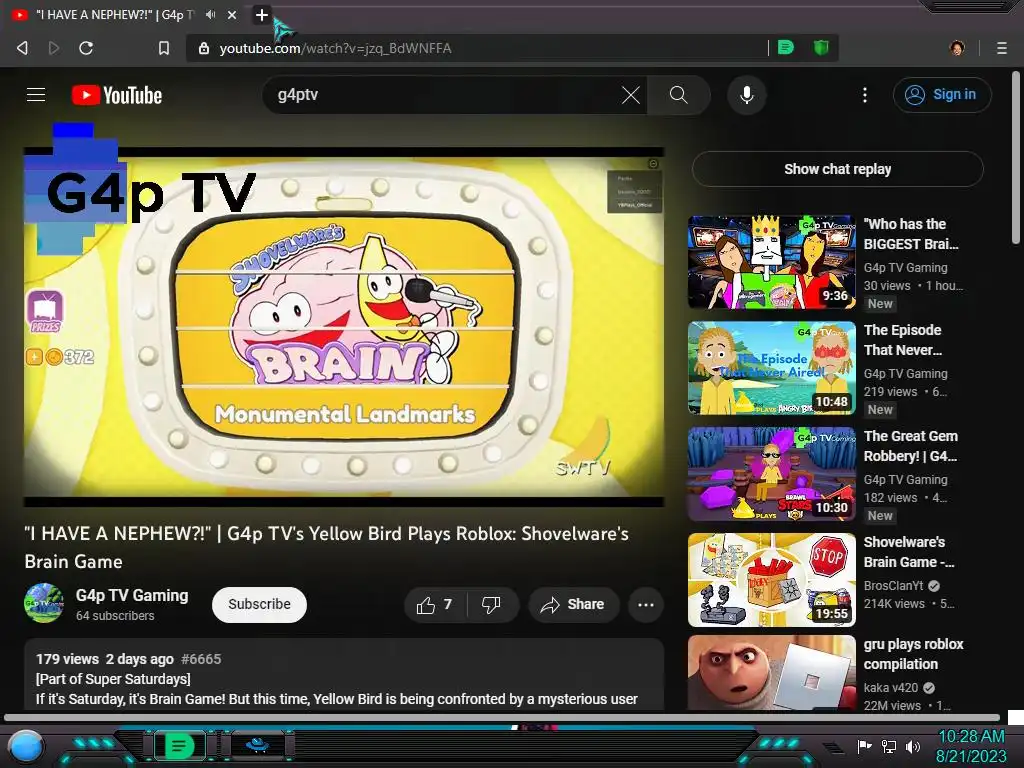This screenshot has height=768, width=1024.
Task: Open the network tray icon
Action: pyautogui.click(x=889, y=746)
